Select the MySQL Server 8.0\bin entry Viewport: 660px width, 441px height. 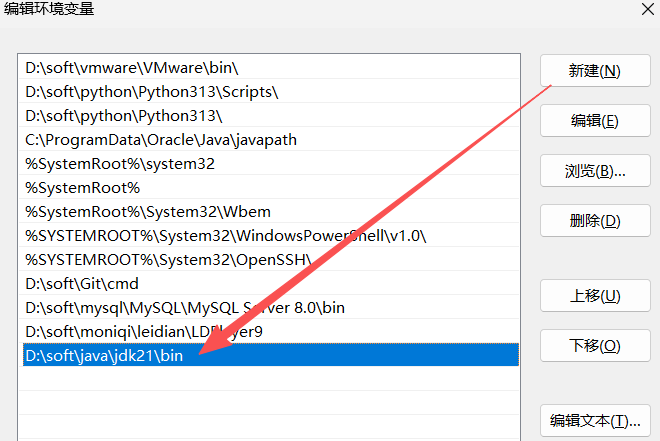[x=269, y=307]
